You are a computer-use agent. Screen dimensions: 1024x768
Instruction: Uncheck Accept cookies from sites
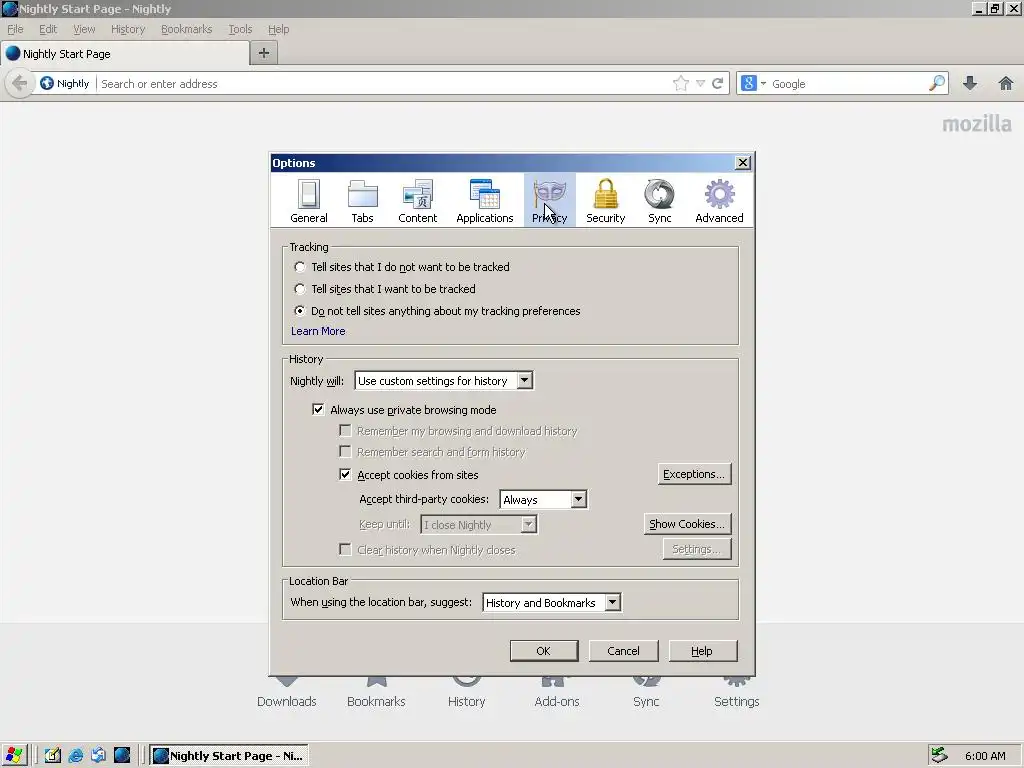click(x=345, y=475)
